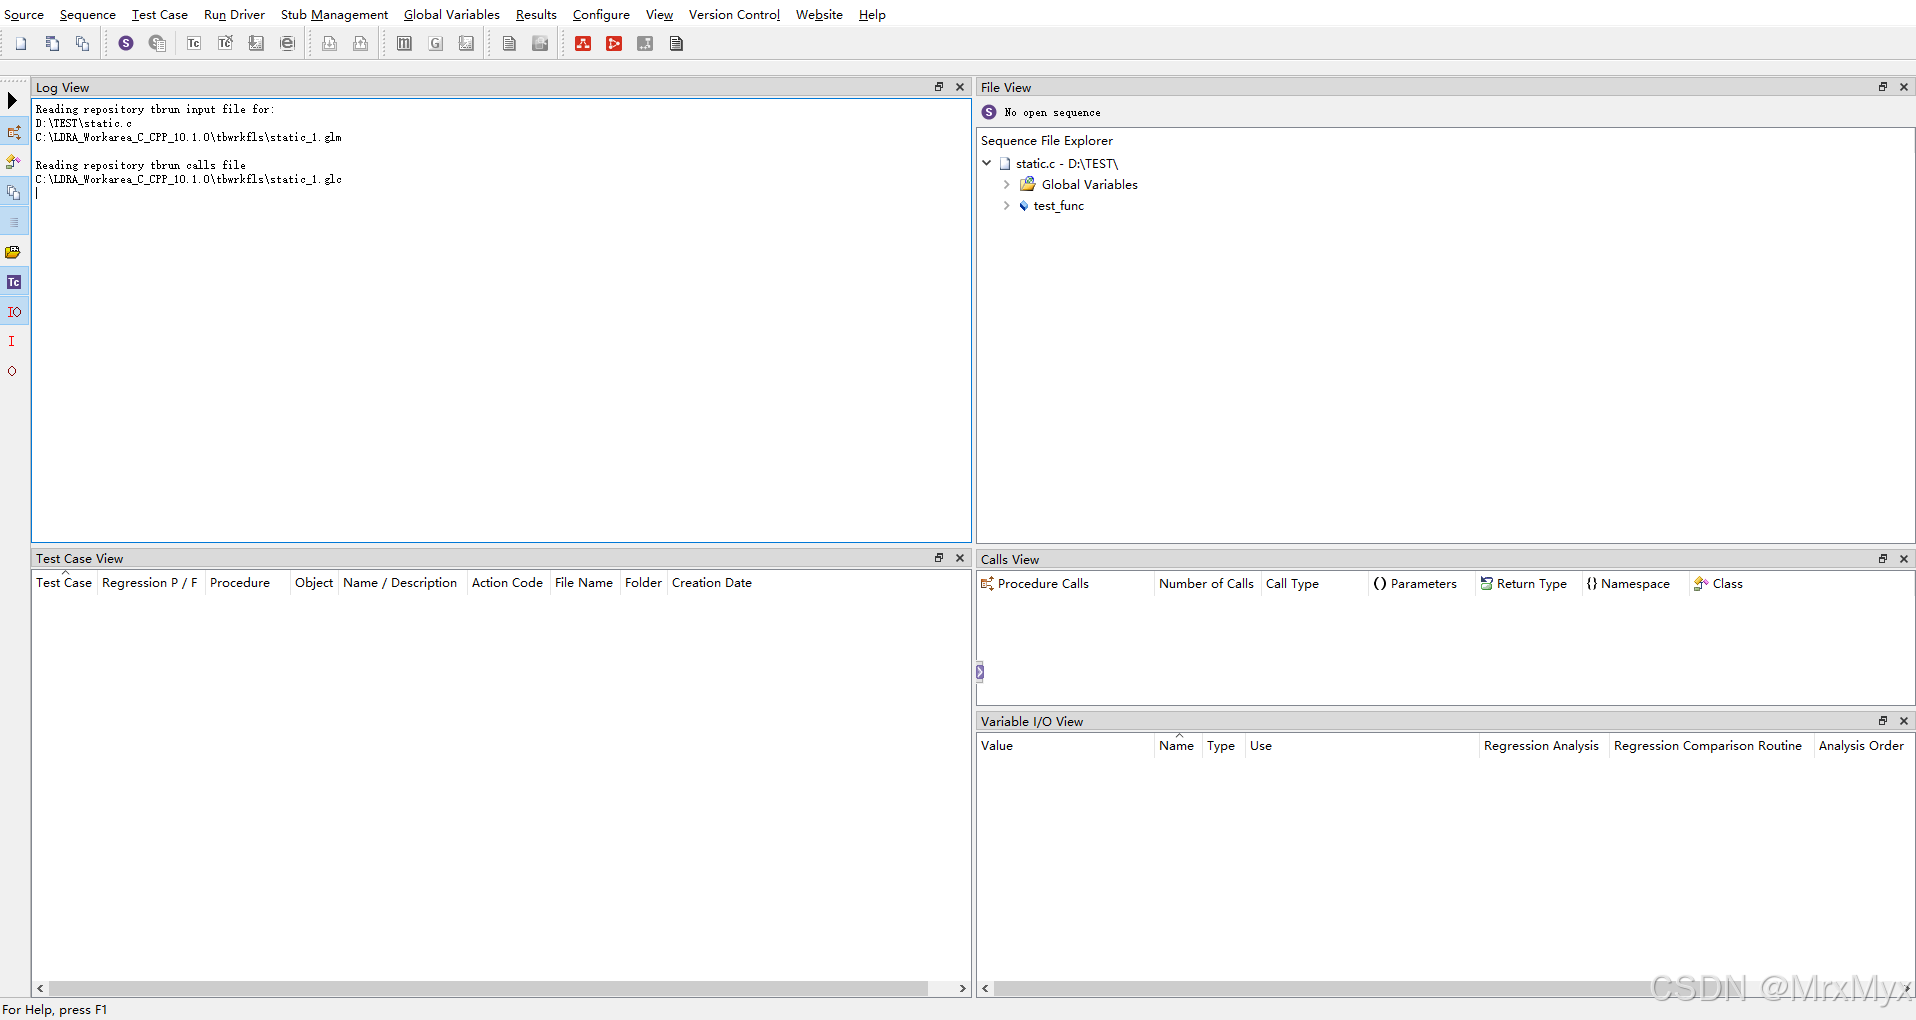Expand the test_func tree node

point(1006,205)
